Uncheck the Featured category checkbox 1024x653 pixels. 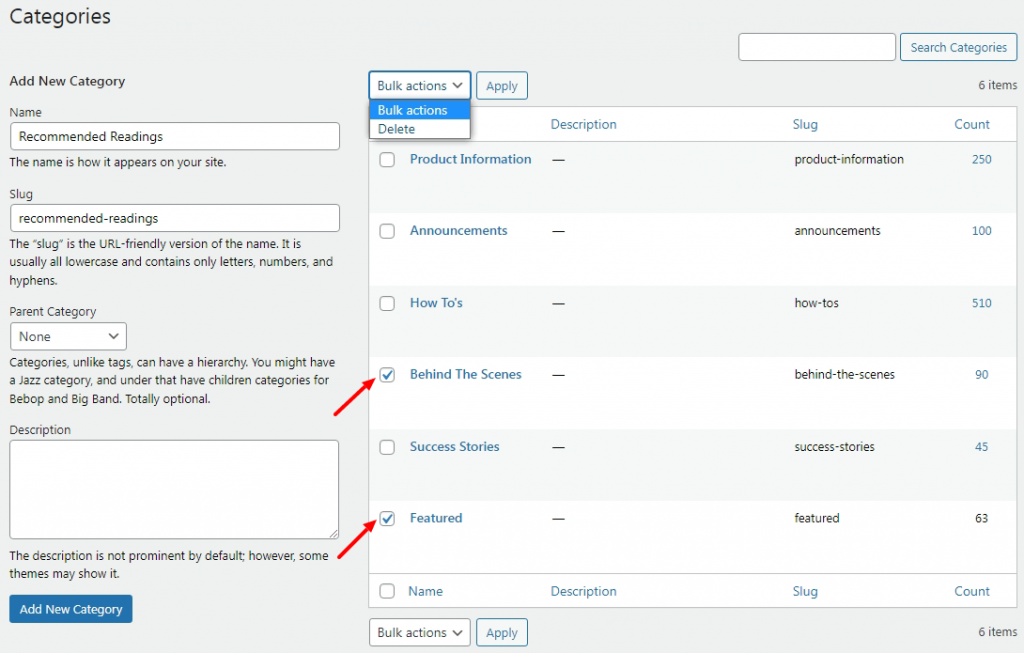pyautogui.click(x=387, y=519)
